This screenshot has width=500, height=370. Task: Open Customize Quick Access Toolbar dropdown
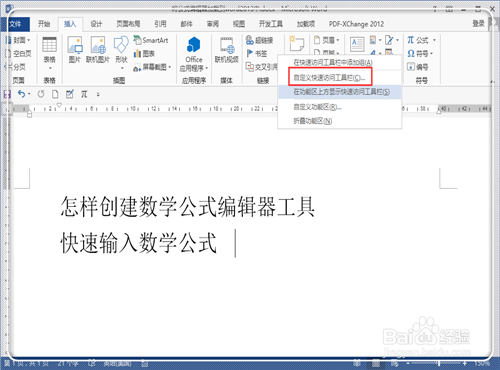coord(98,95)
